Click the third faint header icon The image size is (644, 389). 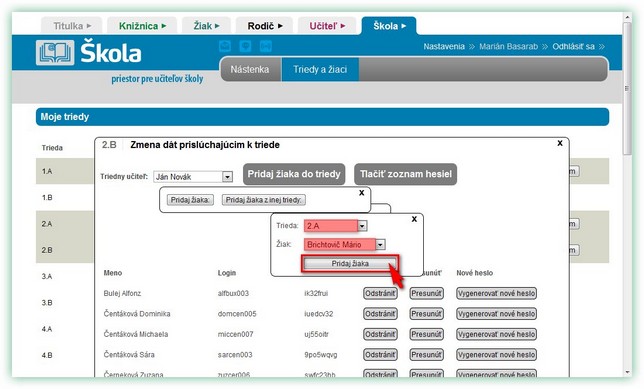click(x=266, y=46)
